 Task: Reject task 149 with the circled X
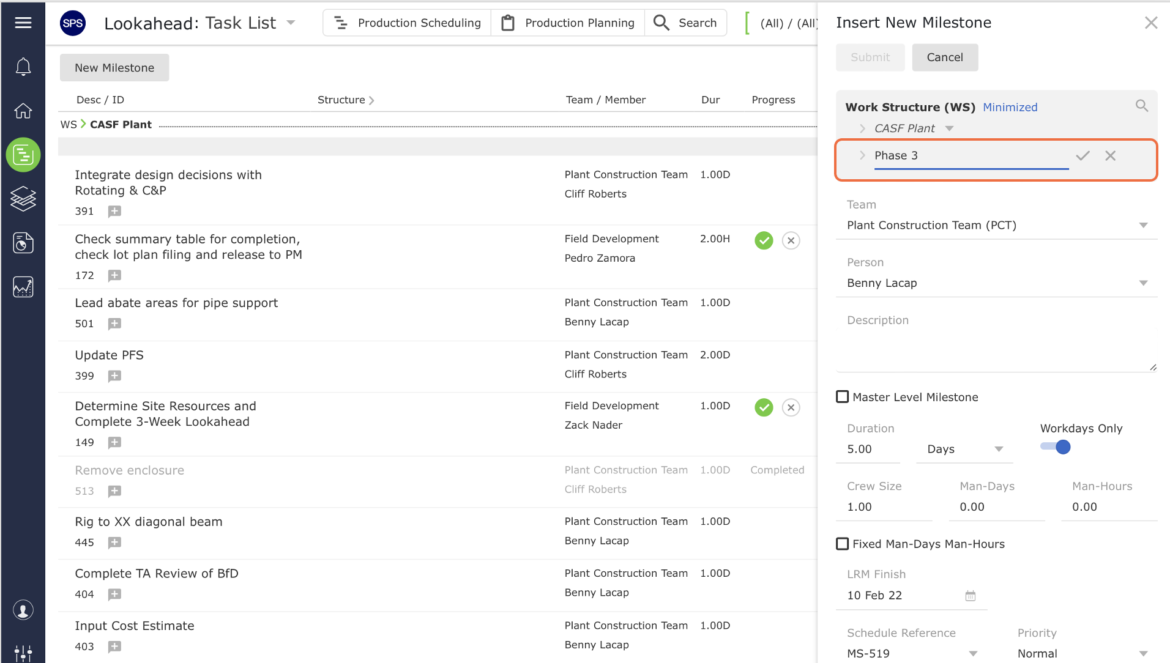pos(791,407)
